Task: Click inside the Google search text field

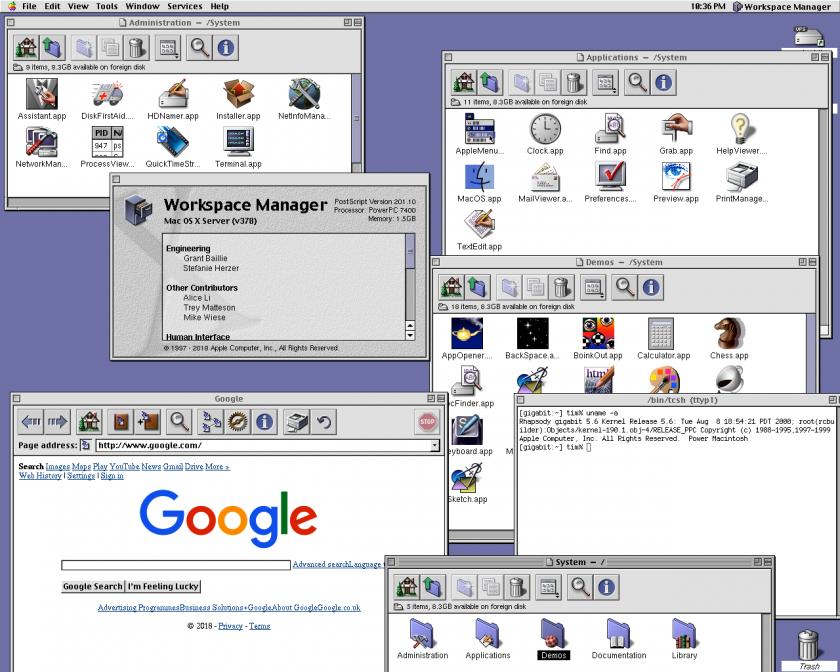Action: (x=176, y=565)
